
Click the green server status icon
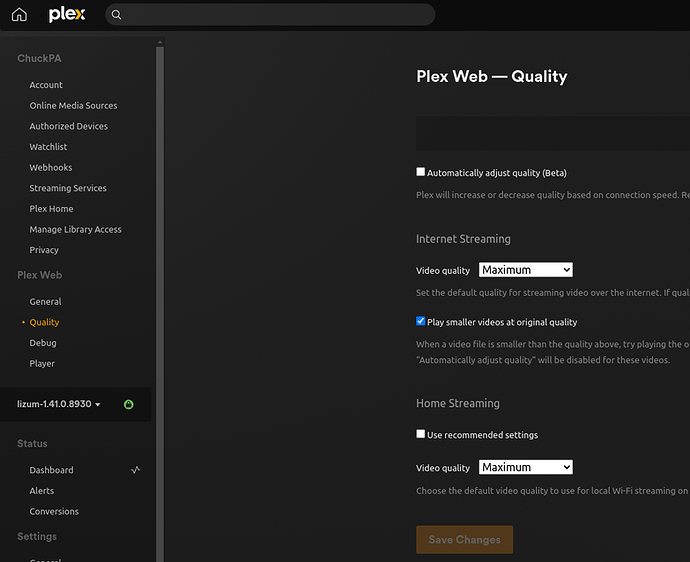tap(128, 404)
